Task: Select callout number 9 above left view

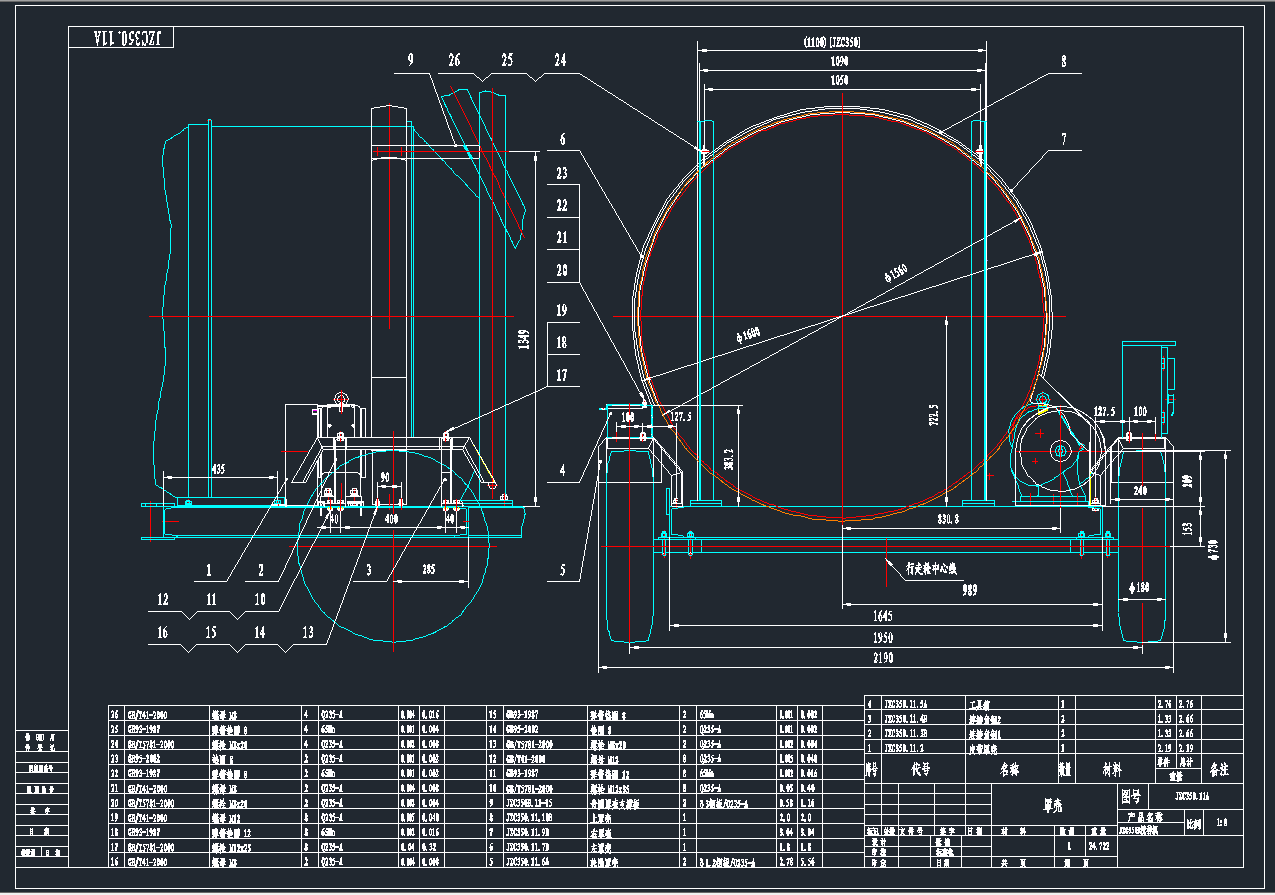Action: (x=410, y=60)
